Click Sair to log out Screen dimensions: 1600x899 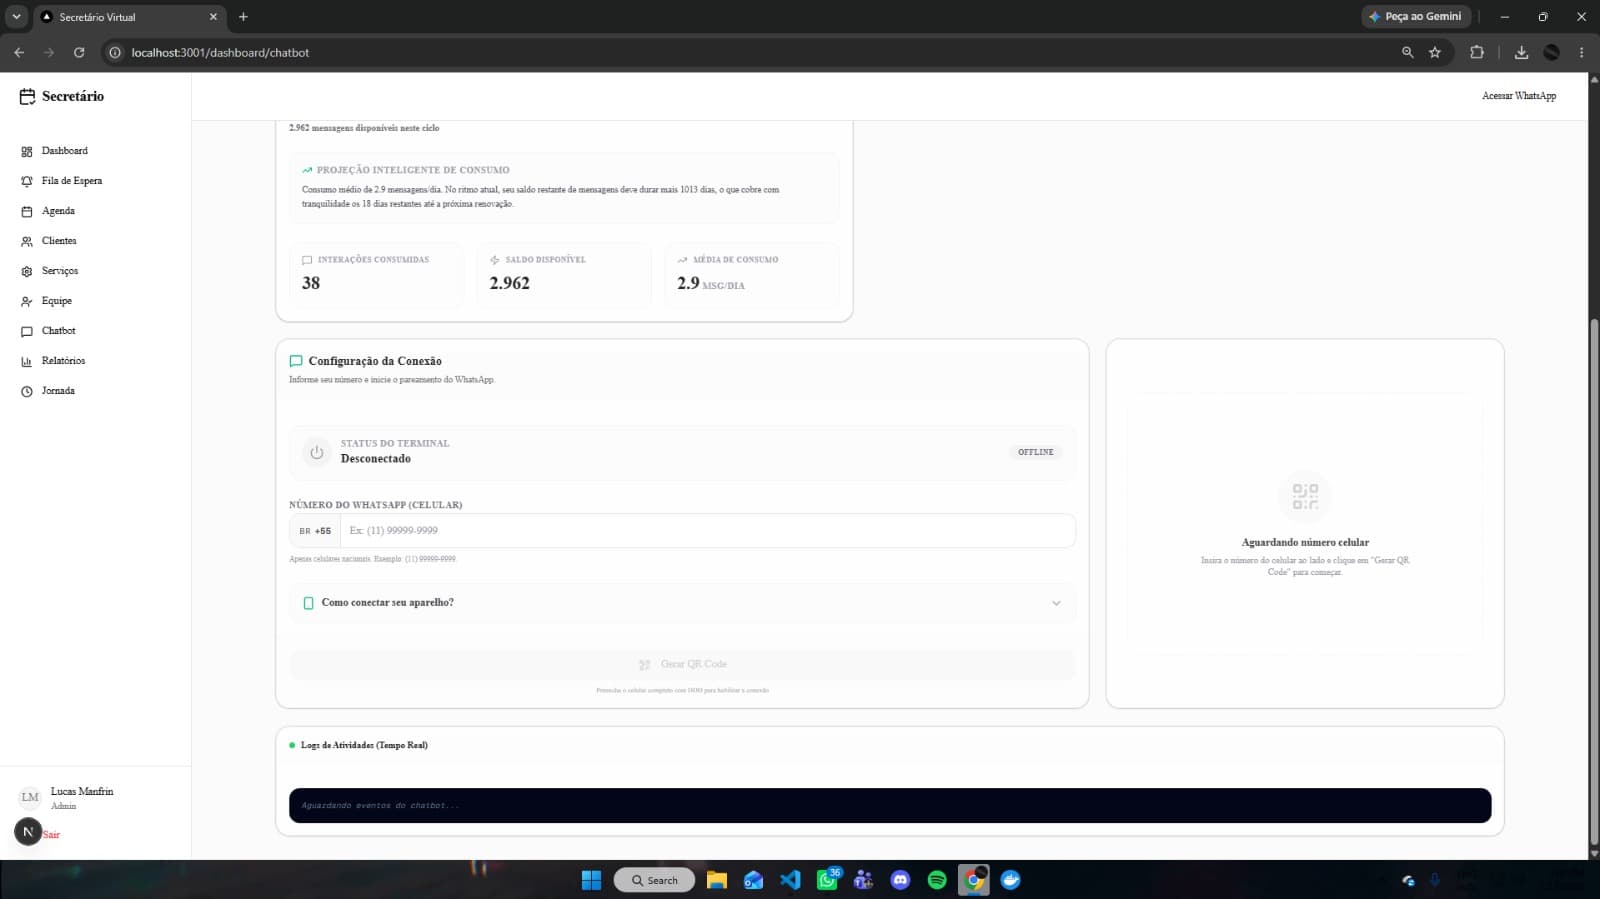[51, 834]
